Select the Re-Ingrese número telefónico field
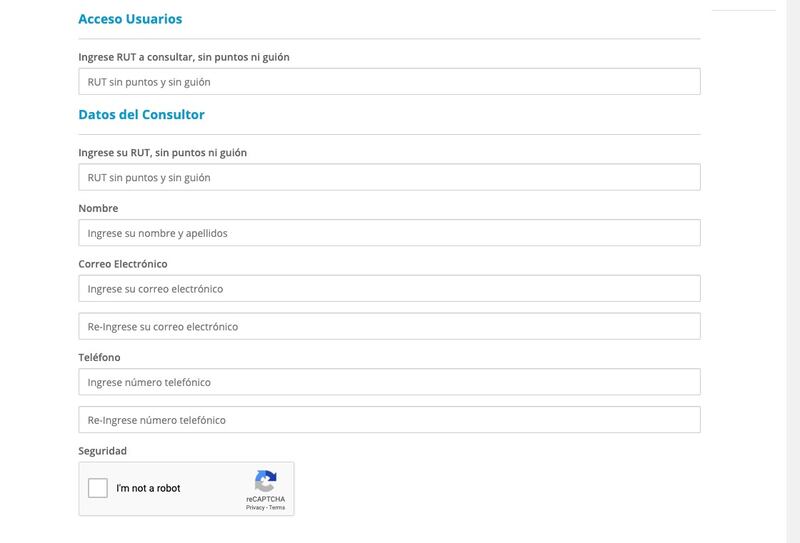 (x=389, y=419)
